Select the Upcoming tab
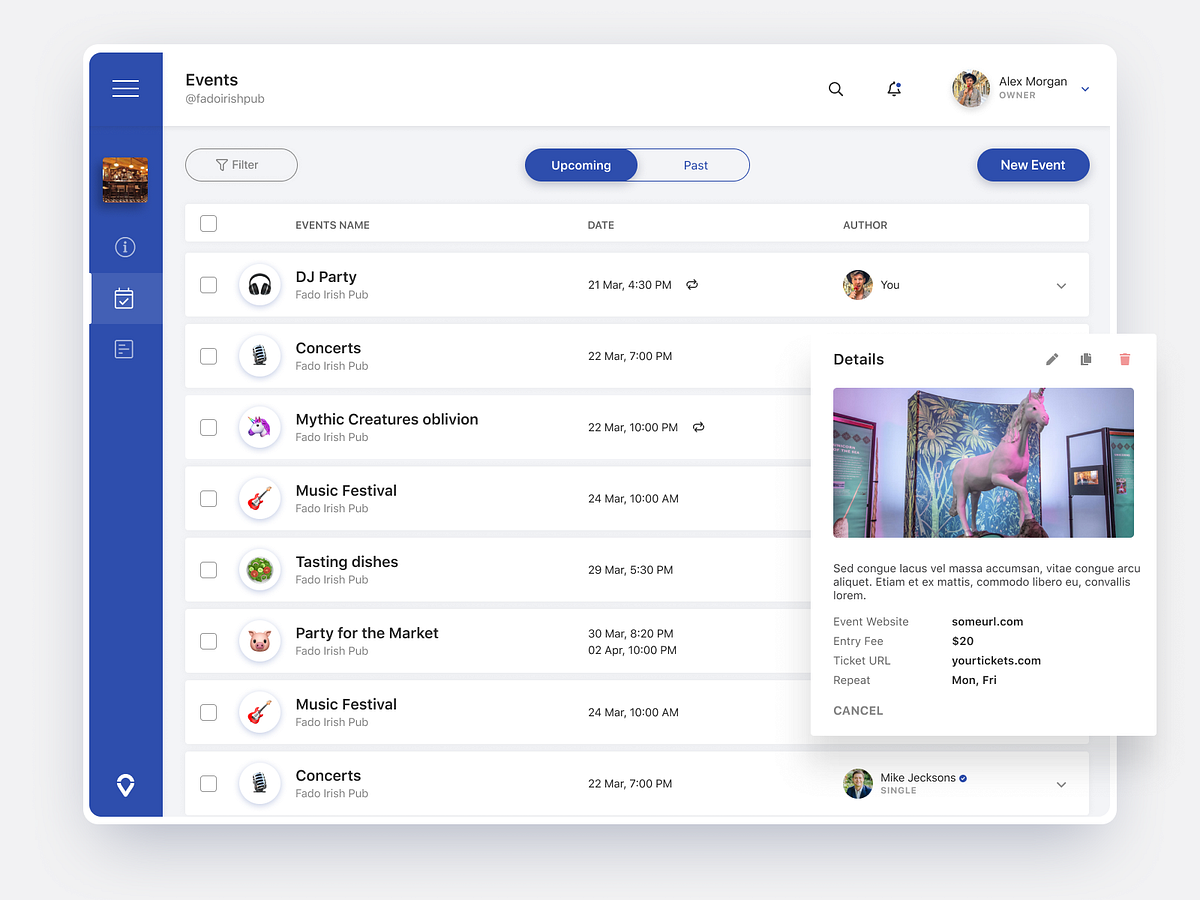1200x900 pixels. click(581, 165)
